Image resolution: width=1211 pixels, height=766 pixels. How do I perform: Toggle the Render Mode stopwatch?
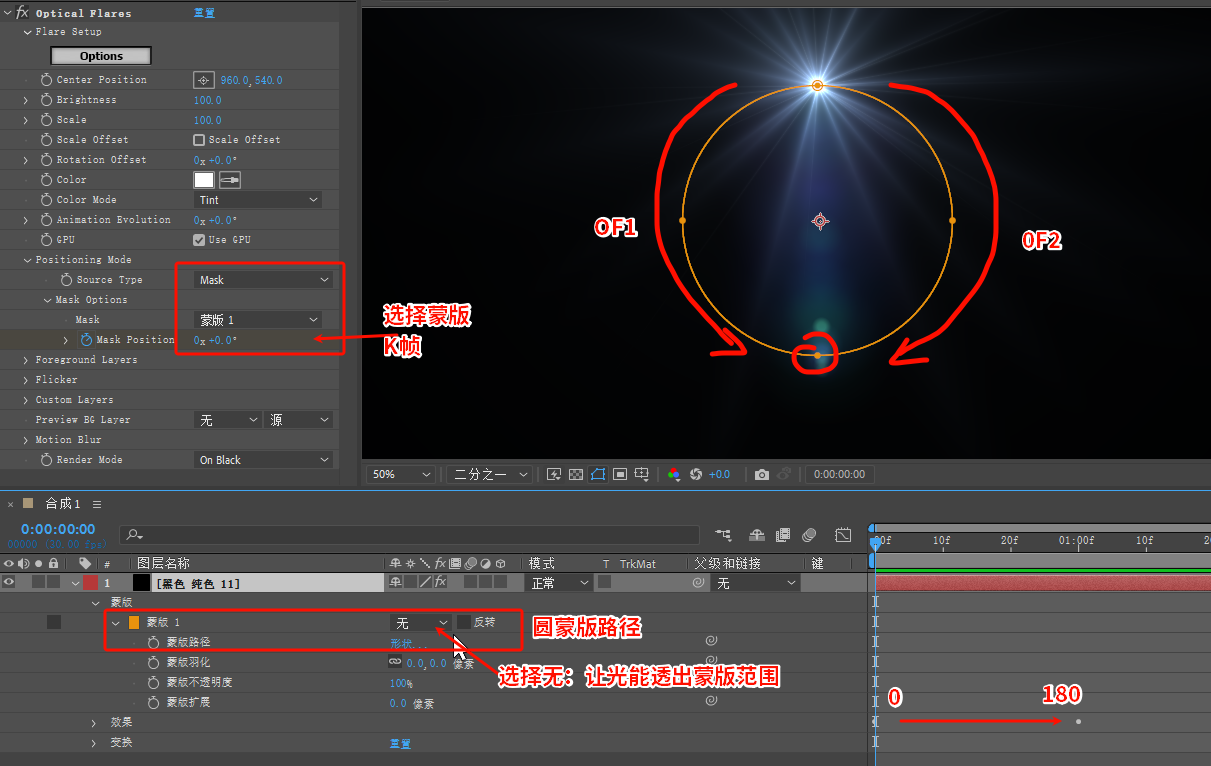click(x=46, y=460)
